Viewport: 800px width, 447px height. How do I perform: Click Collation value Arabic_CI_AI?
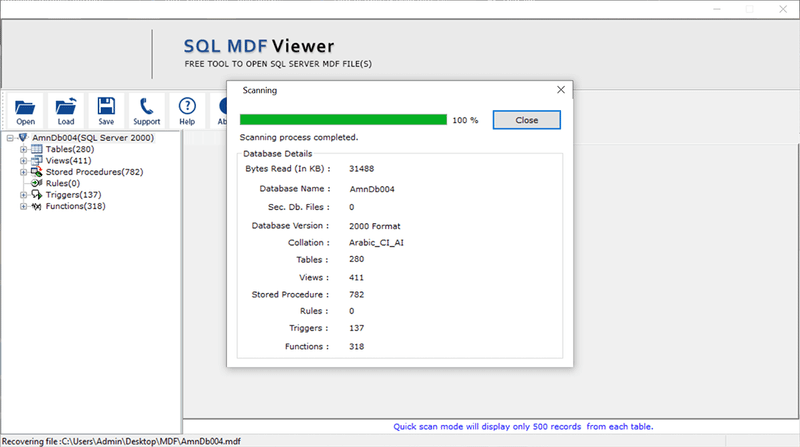376,243
